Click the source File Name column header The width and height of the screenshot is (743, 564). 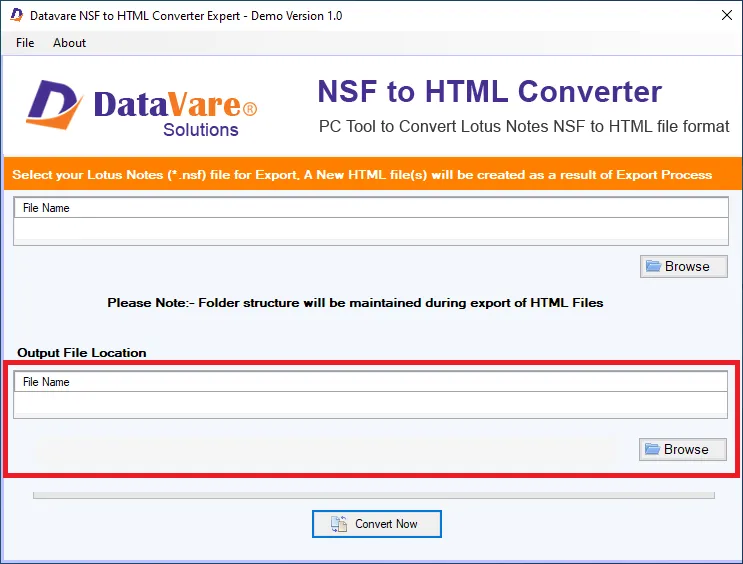tap(371, 208)
